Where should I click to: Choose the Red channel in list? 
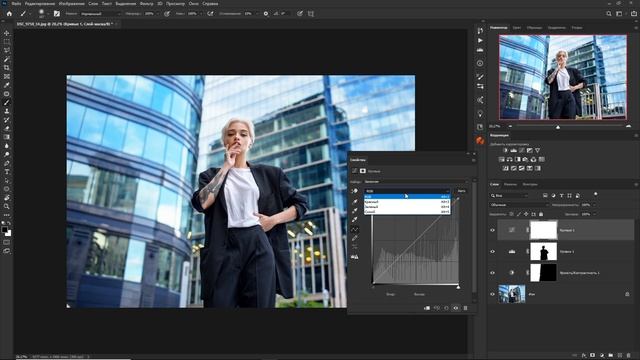click(x=407, y=202)
